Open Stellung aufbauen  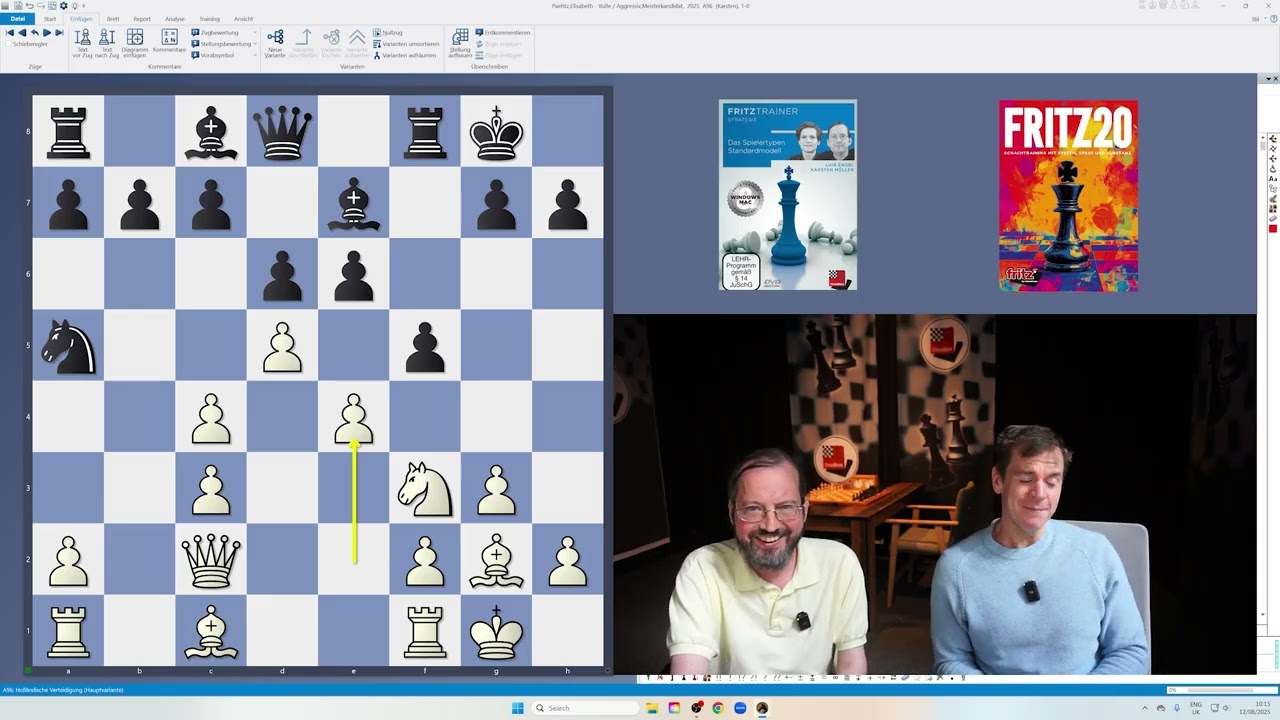click(460, 44)
